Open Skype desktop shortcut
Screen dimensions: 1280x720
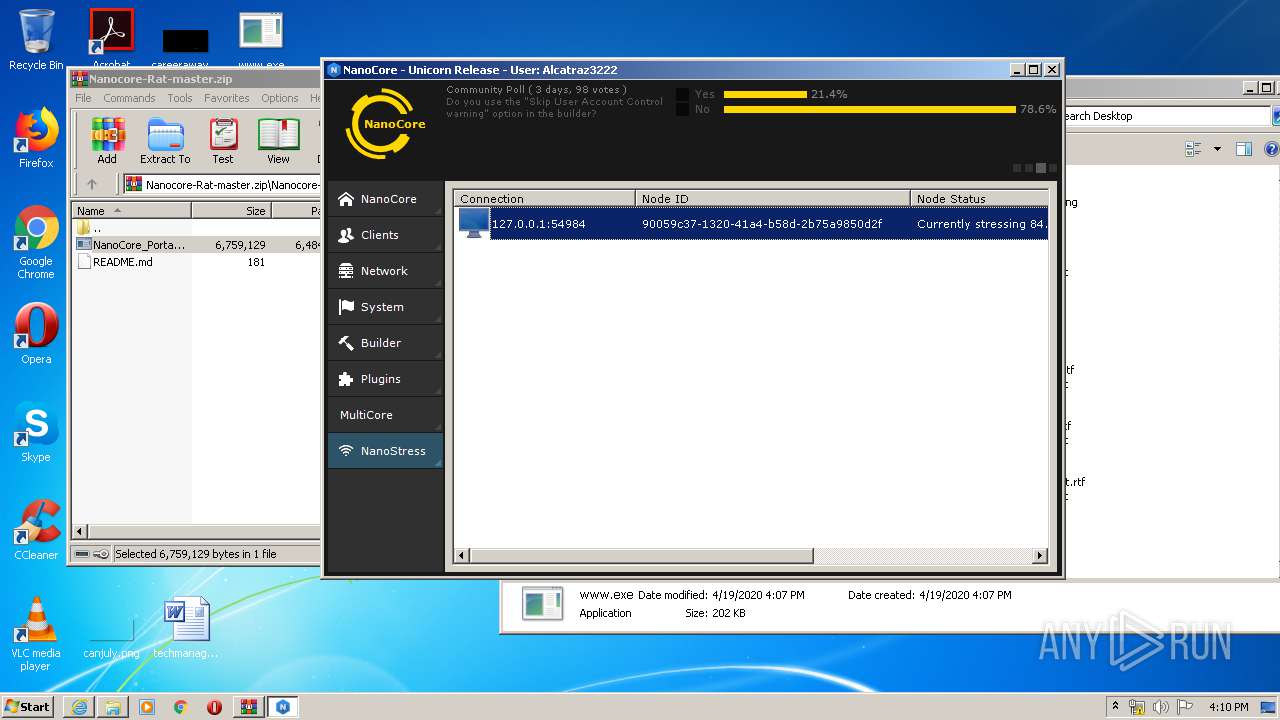[x=36, y=432]
